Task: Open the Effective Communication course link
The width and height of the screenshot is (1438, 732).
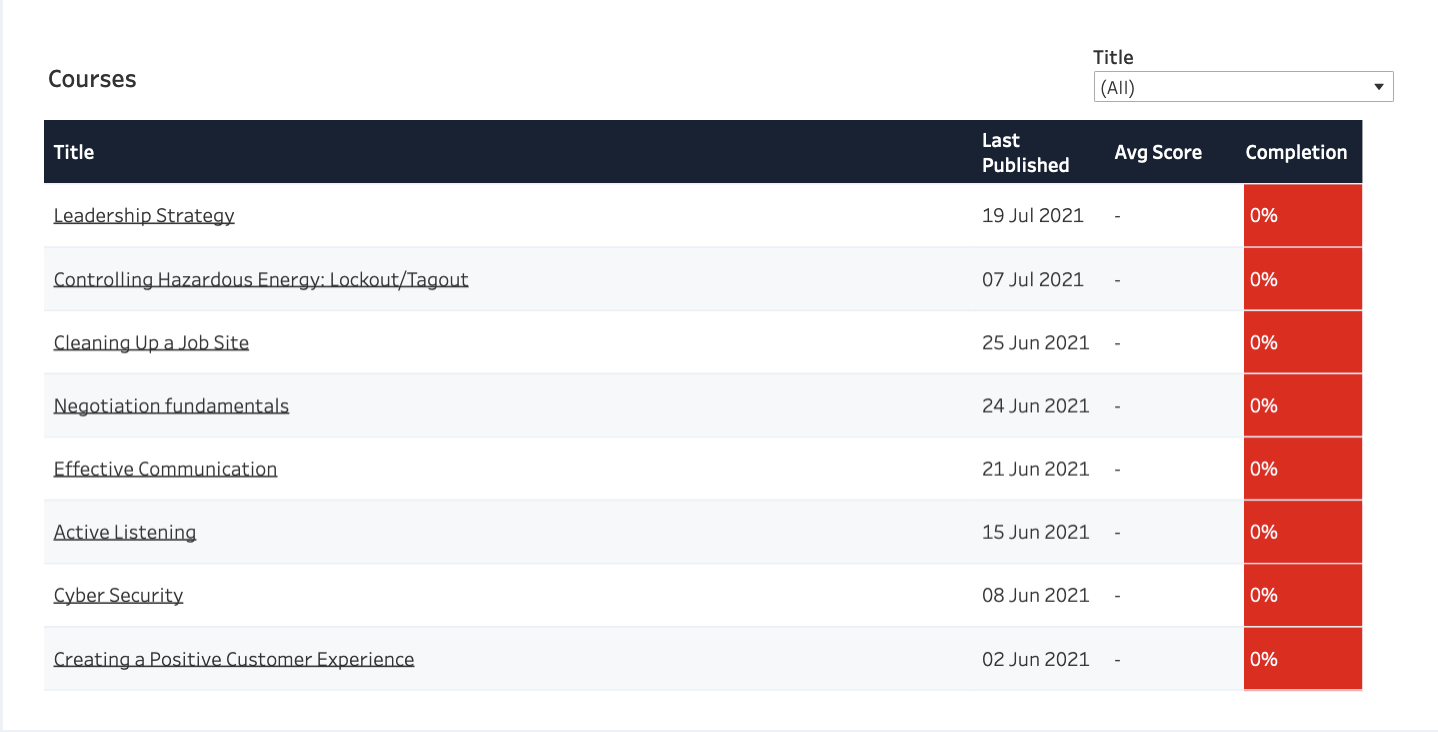Action: [x=165, y=469]
